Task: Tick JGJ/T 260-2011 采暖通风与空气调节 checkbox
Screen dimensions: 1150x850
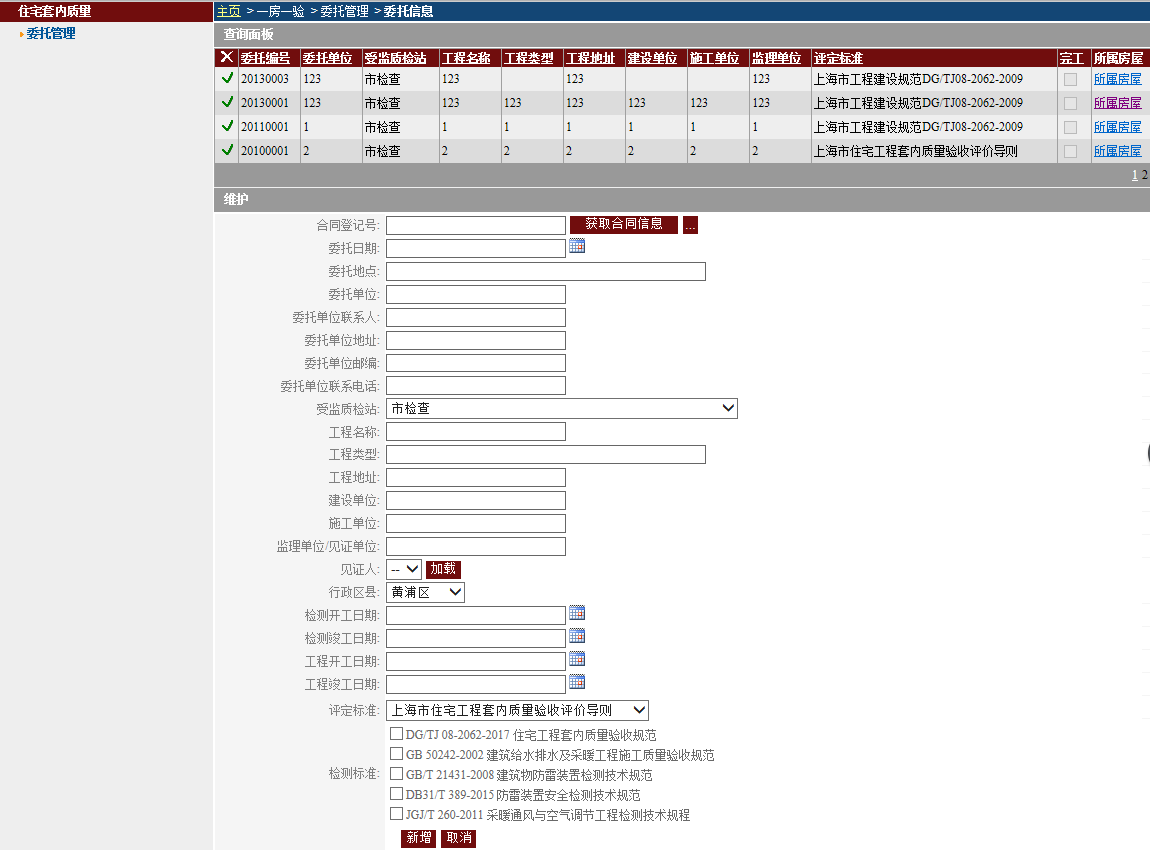Action: coord(397,814)
